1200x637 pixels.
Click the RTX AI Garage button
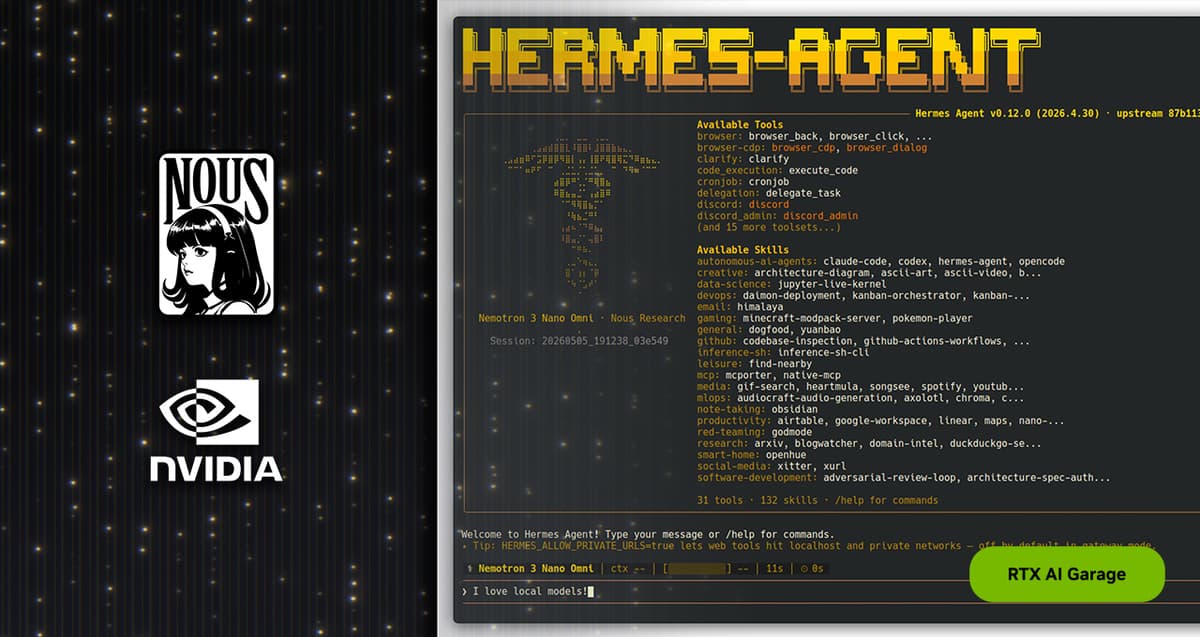click(1067, 574)
